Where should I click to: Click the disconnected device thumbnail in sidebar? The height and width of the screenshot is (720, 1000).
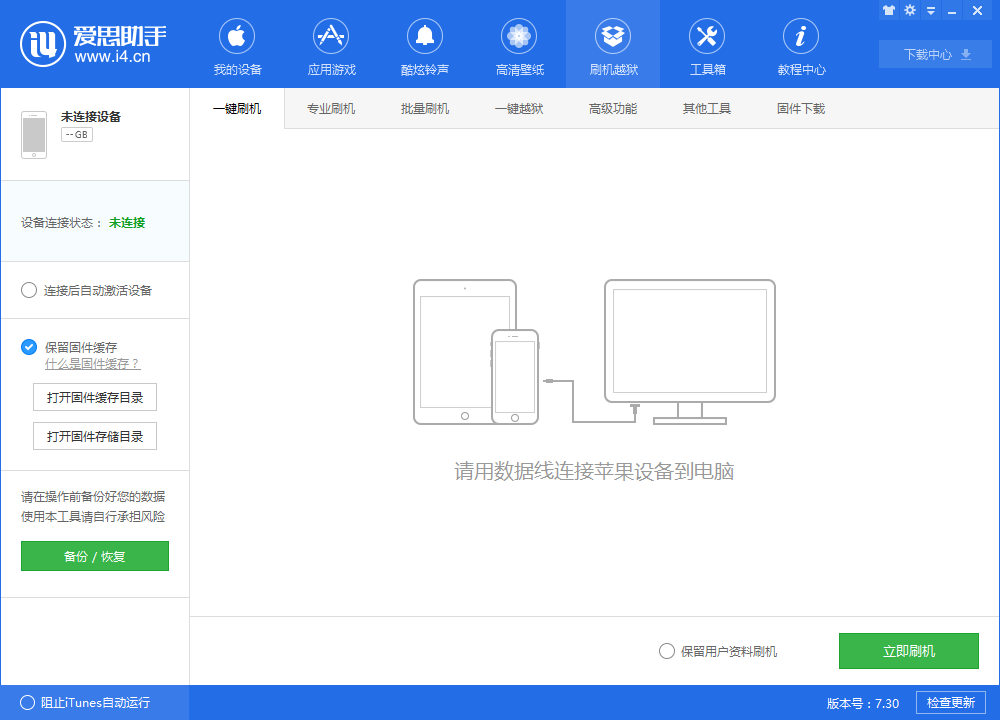[x=34, y=134]
